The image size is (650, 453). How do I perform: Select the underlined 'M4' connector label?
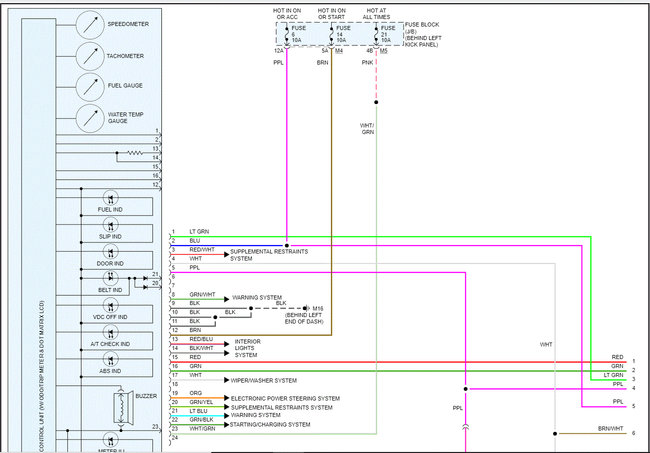339,51
